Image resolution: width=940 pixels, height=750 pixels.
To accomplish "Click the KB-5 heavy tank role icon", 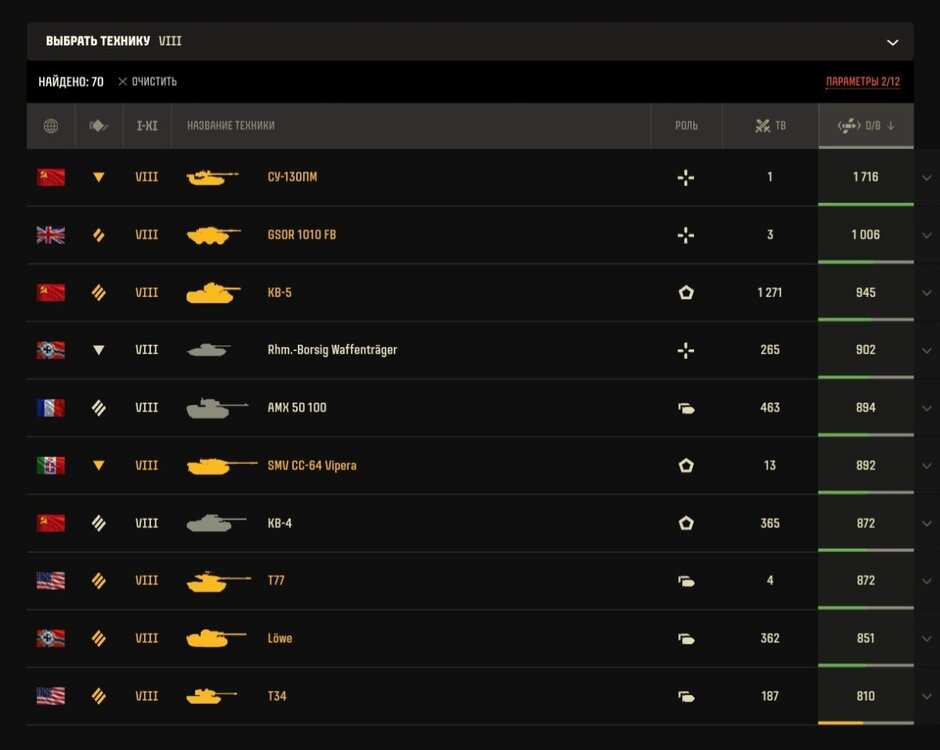I will pyautogui.click(x=686, y=293).
